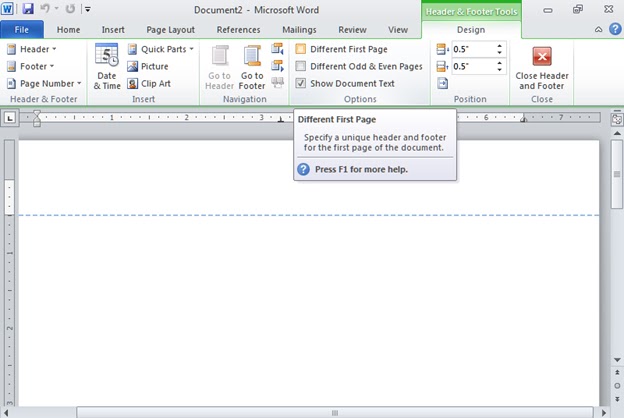Go to the References tab
The width and height of the screenshot is (624, 418).
click(238, 30)
